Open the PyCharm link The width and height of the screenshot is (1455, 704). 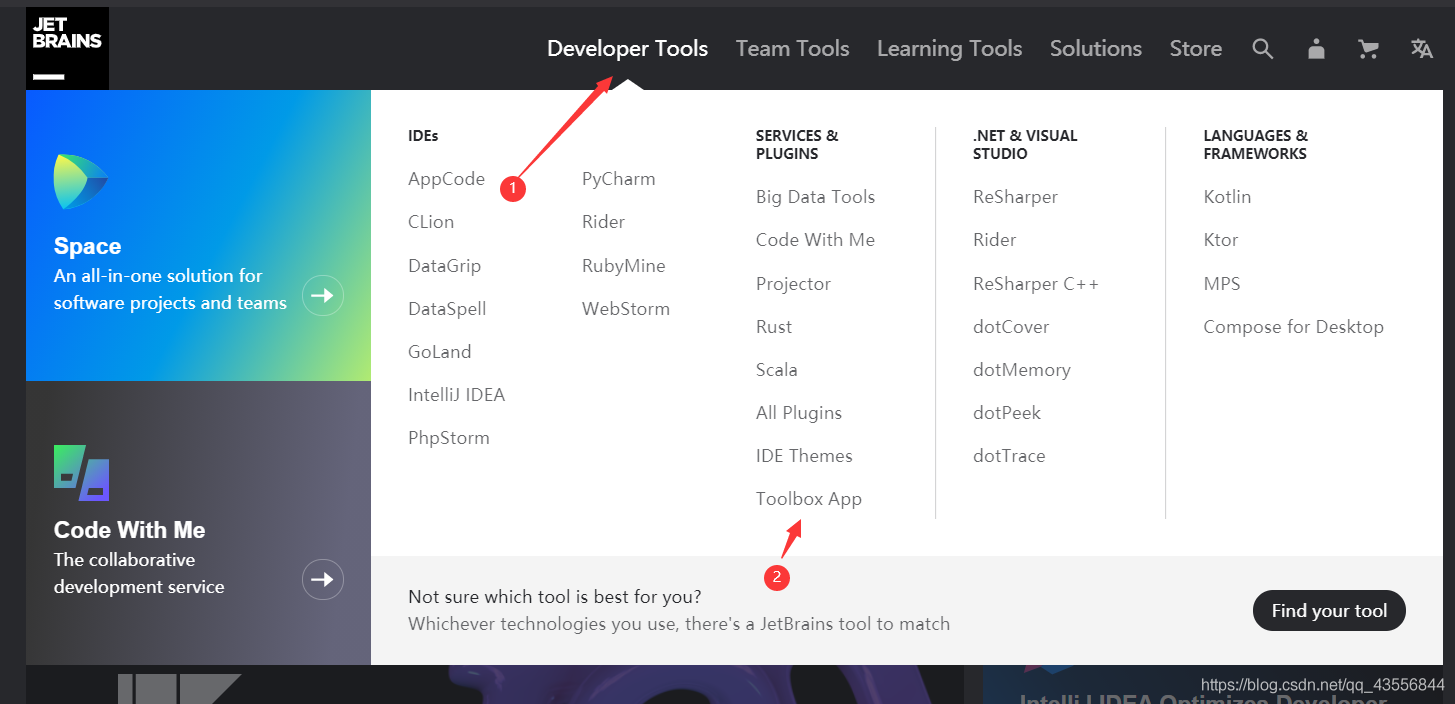coord(618,180)
